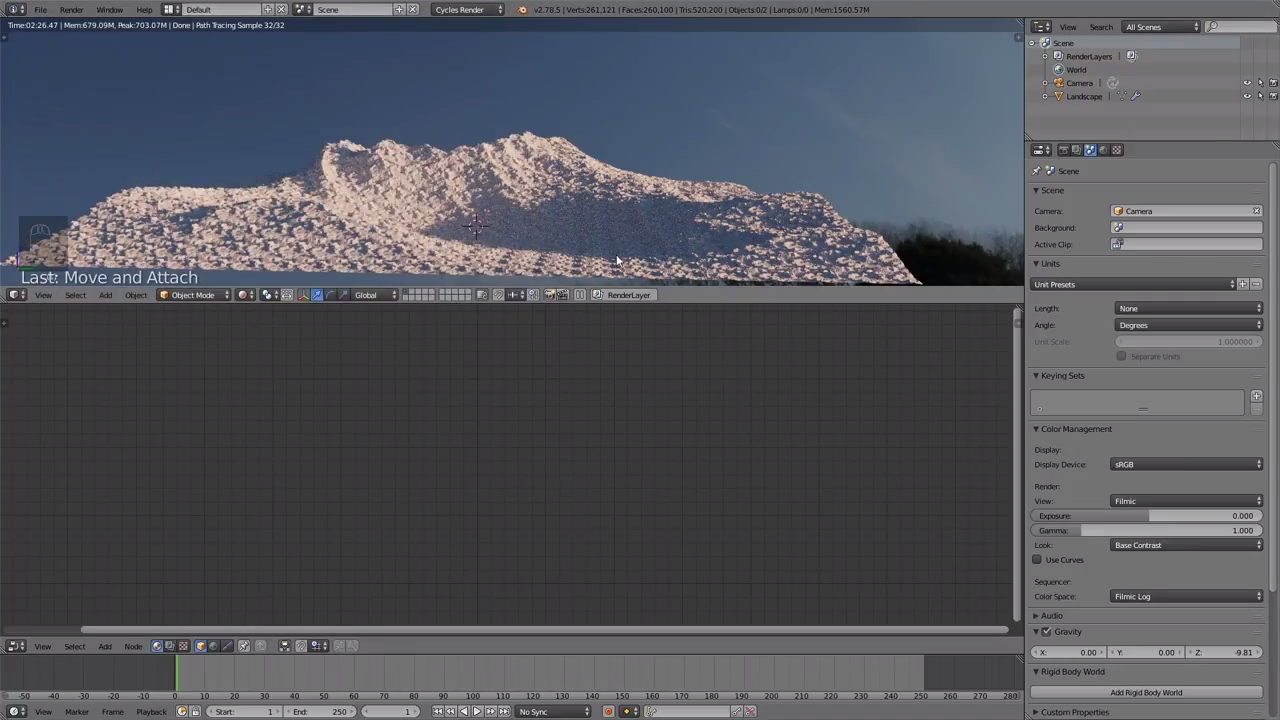Toggle the auto keyframe record button

coord(608,712)
